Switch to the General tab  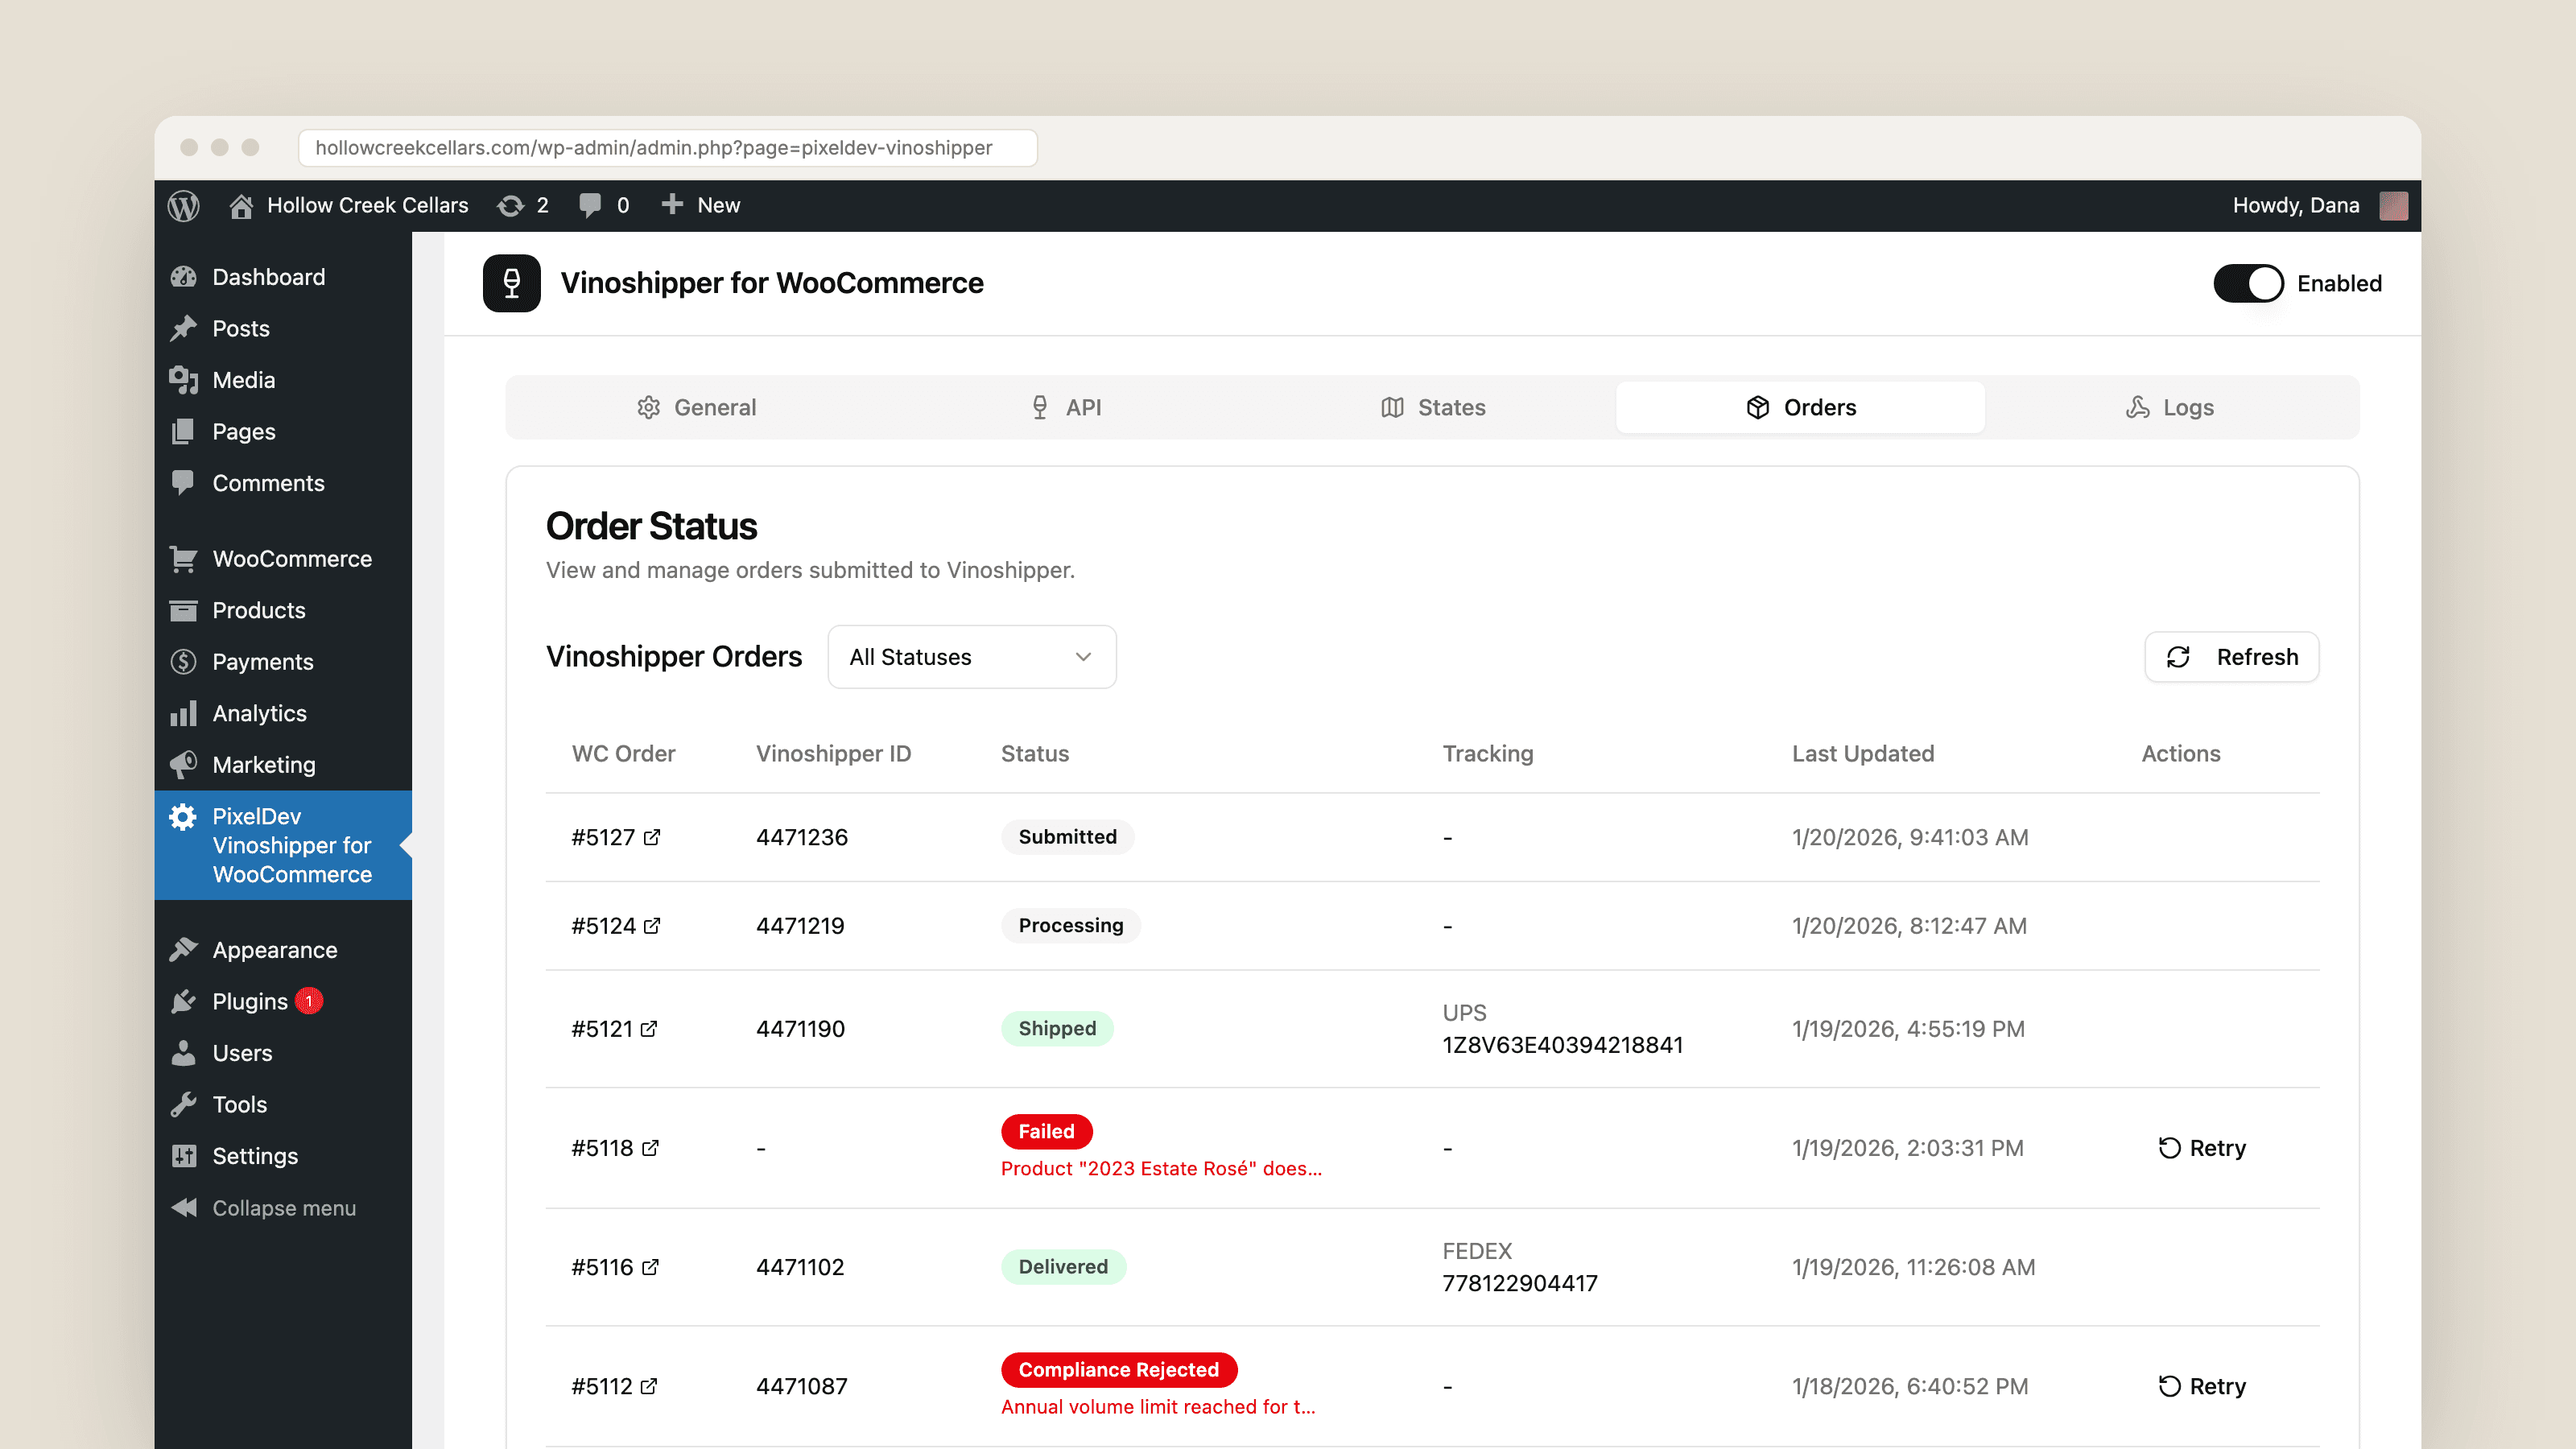696,407
